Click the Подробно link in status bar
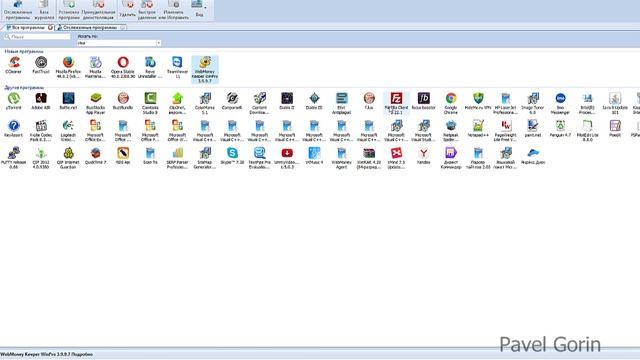Viewport: 640px width, 360px height. 83,354
